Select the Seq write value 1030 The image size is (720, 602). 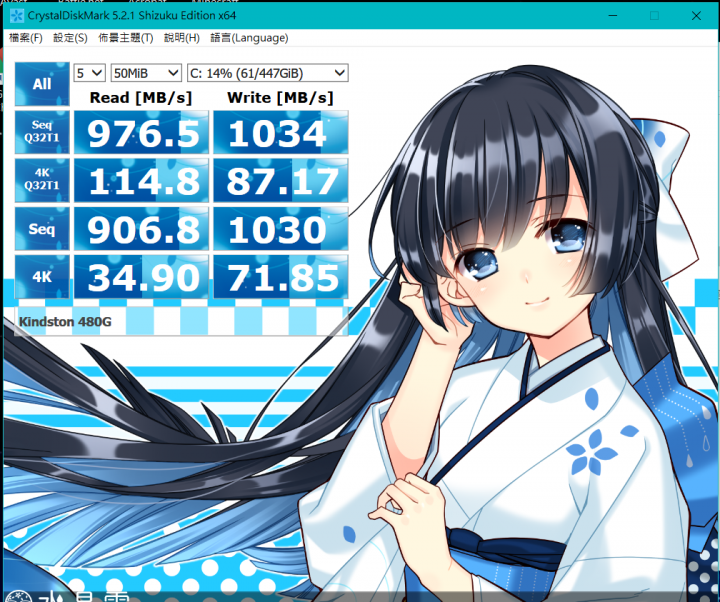[x=281, y=229]
